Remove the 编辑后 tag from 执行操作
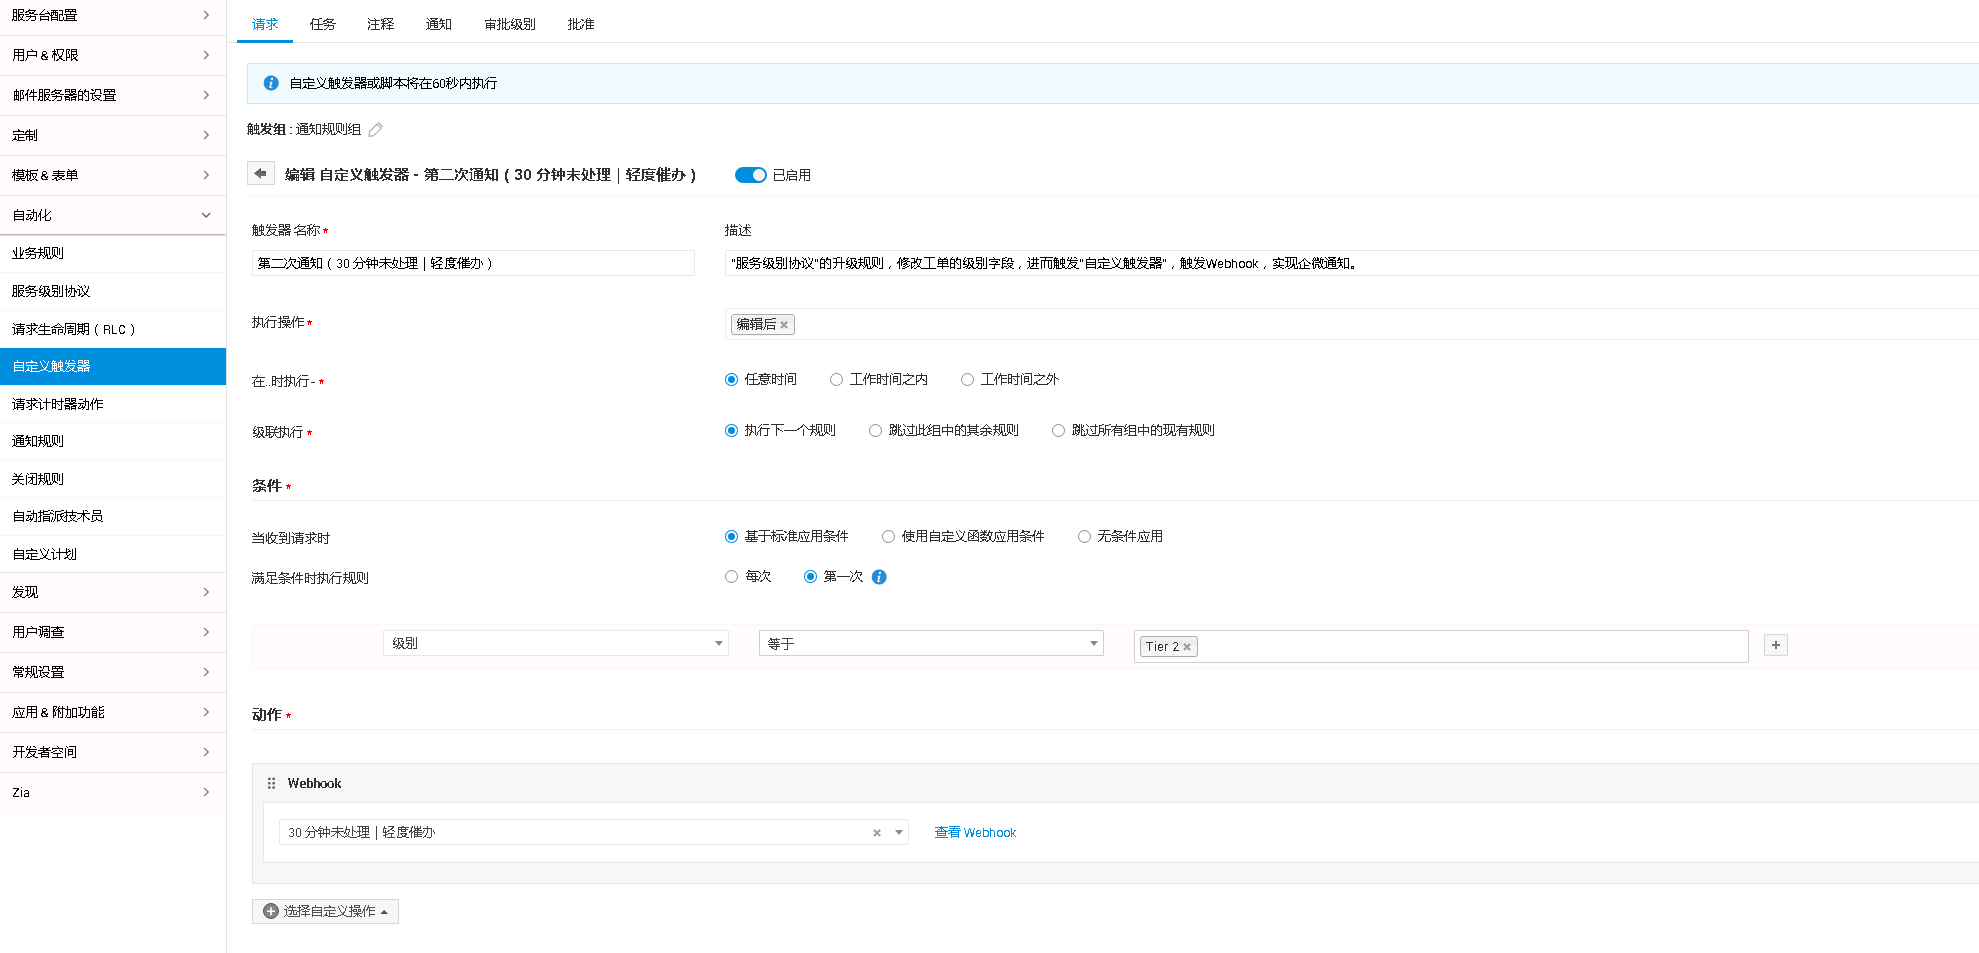 tap(784, 325)
